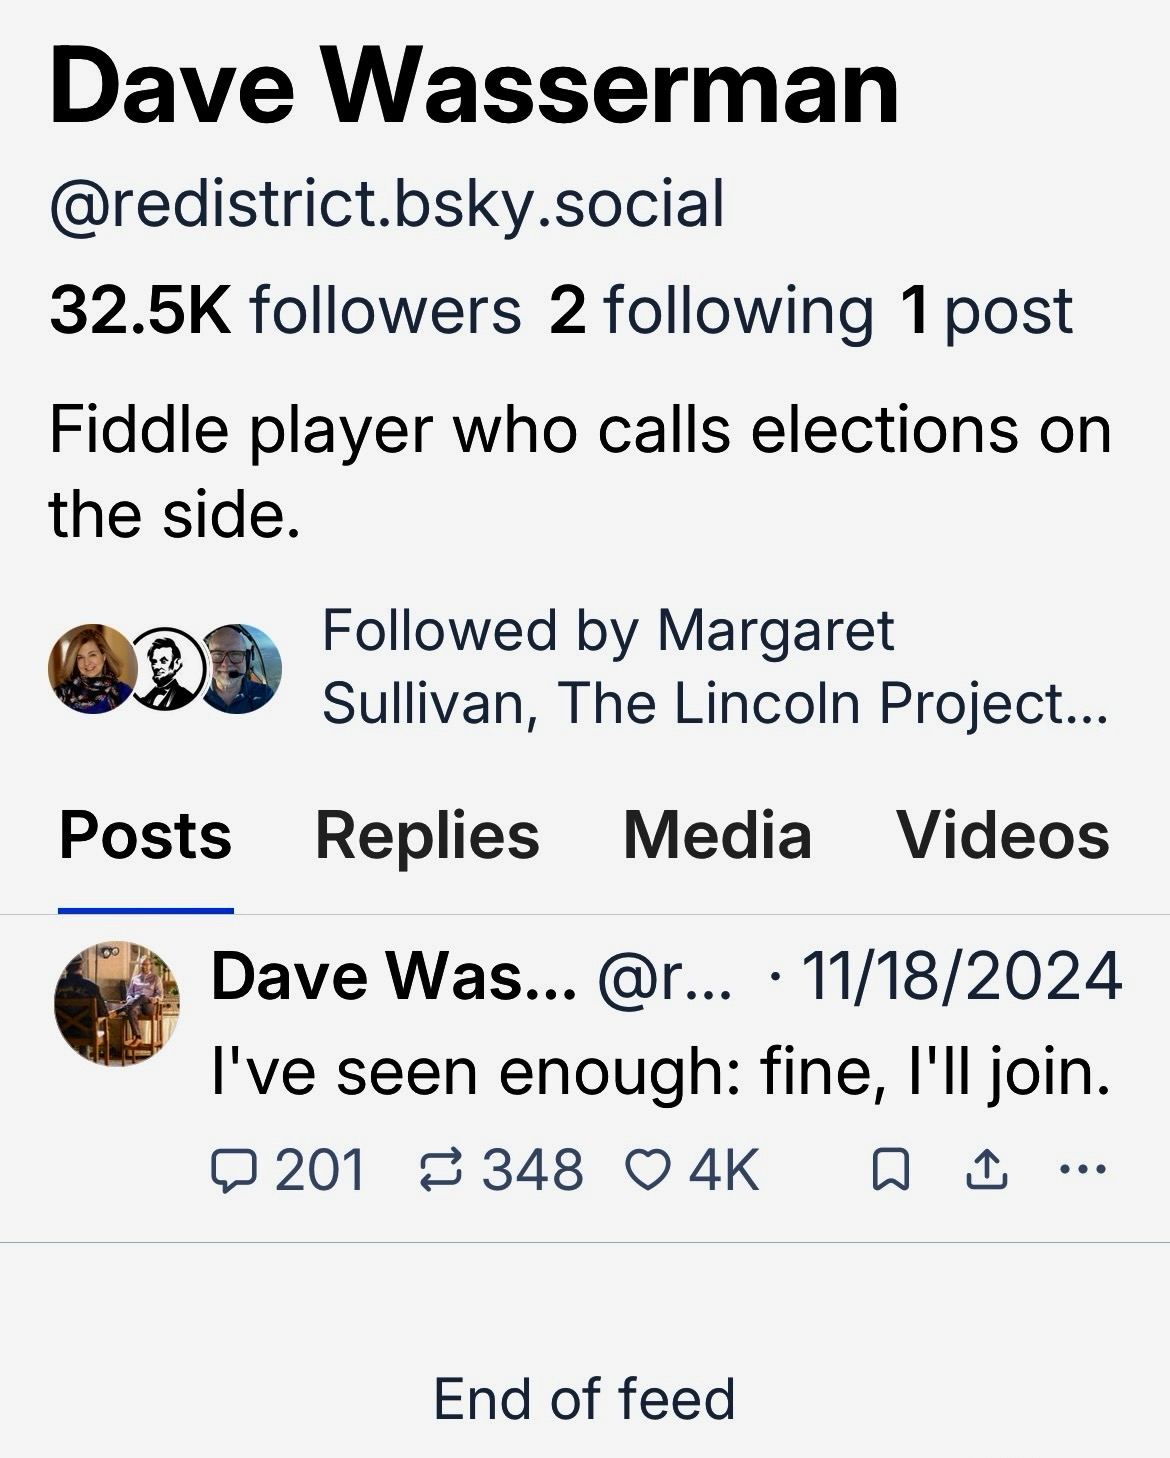Viewport: 1170px width, 1458px height.
Task: Share the post via share icon
Action: point(986,1169)
